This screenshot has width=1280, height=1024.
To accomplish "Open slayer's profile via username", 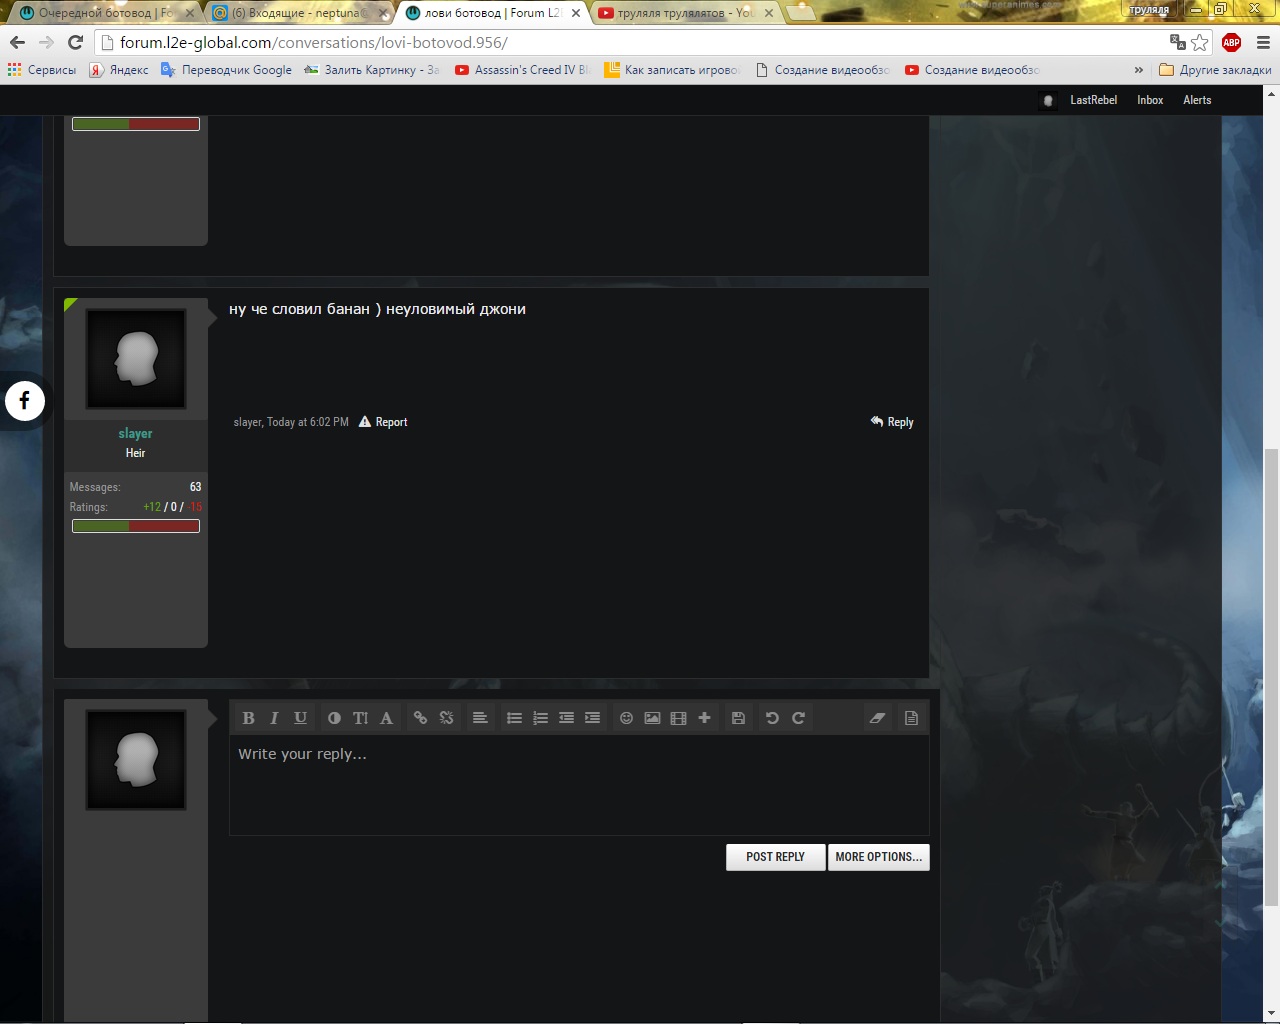I will click(x=135, y=433).
